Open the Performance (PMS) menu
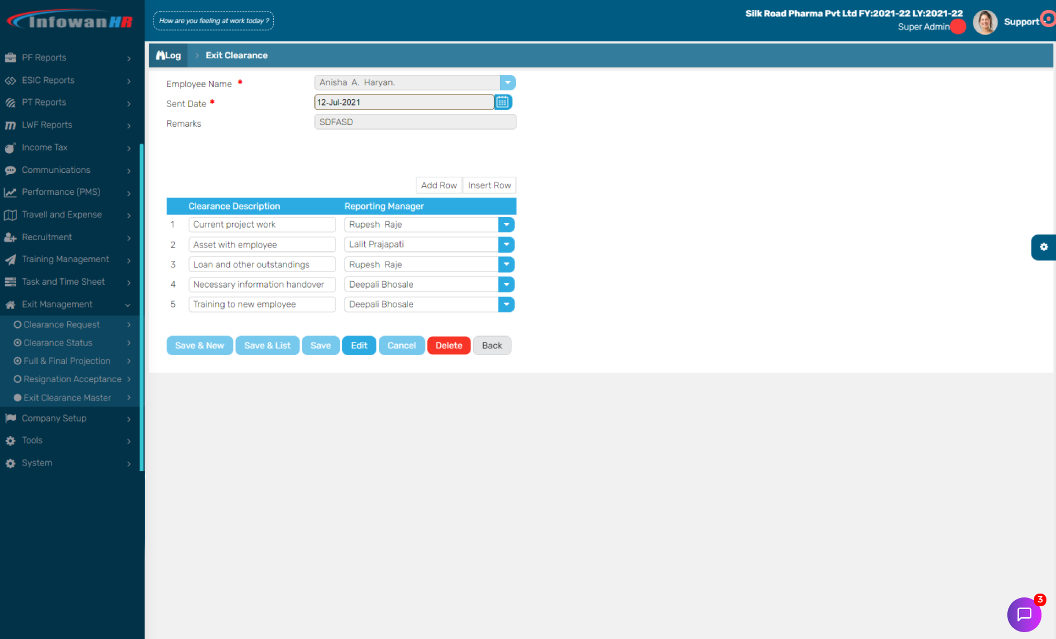 [x=62, y=192]
